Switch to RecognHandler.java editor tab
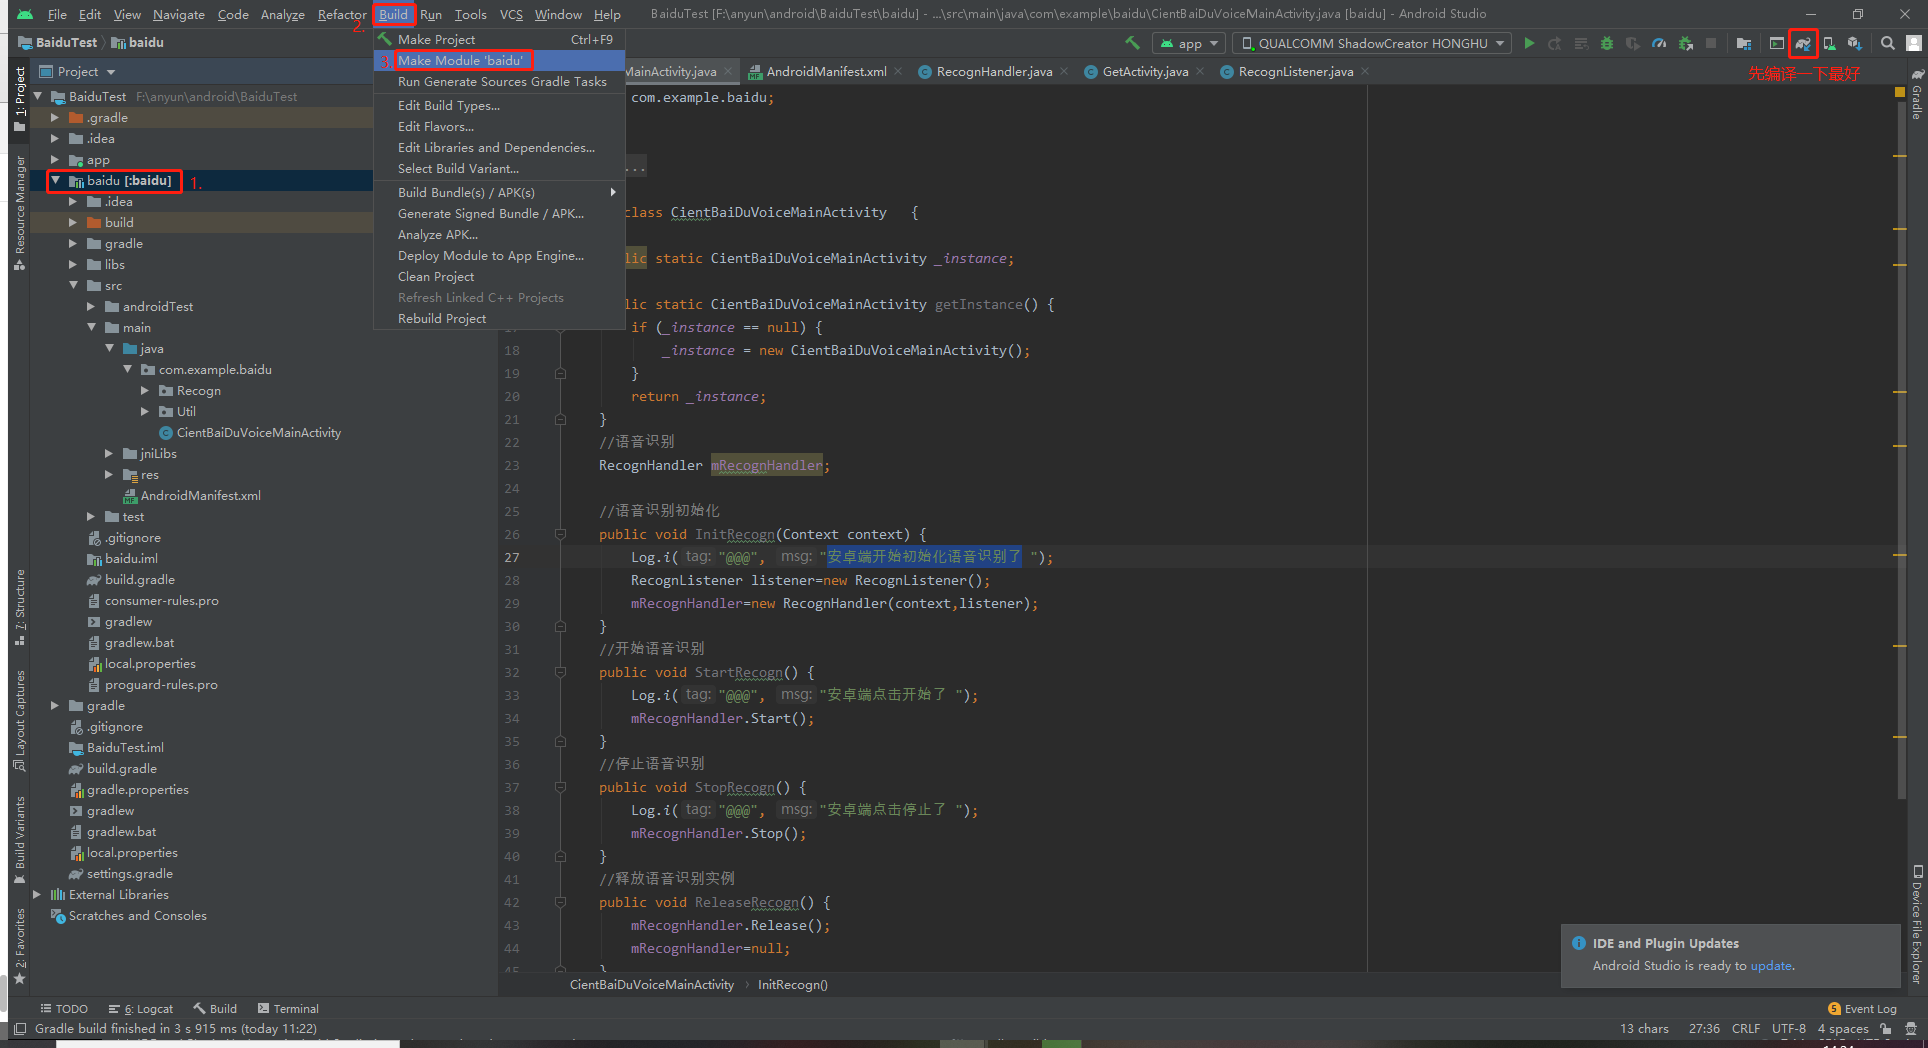1928x1048 pixels. point(994,72)
